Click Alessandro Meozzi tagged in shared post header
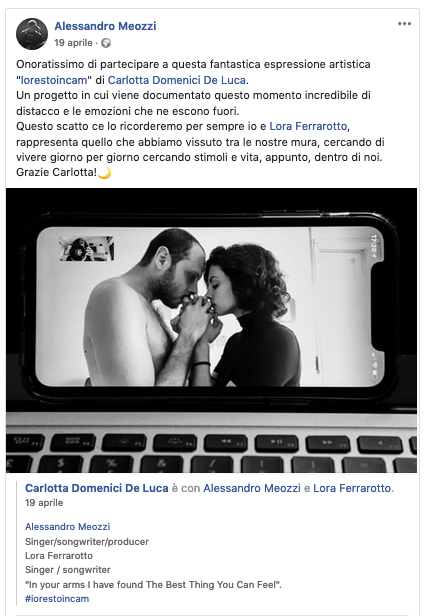 [252, 488]
